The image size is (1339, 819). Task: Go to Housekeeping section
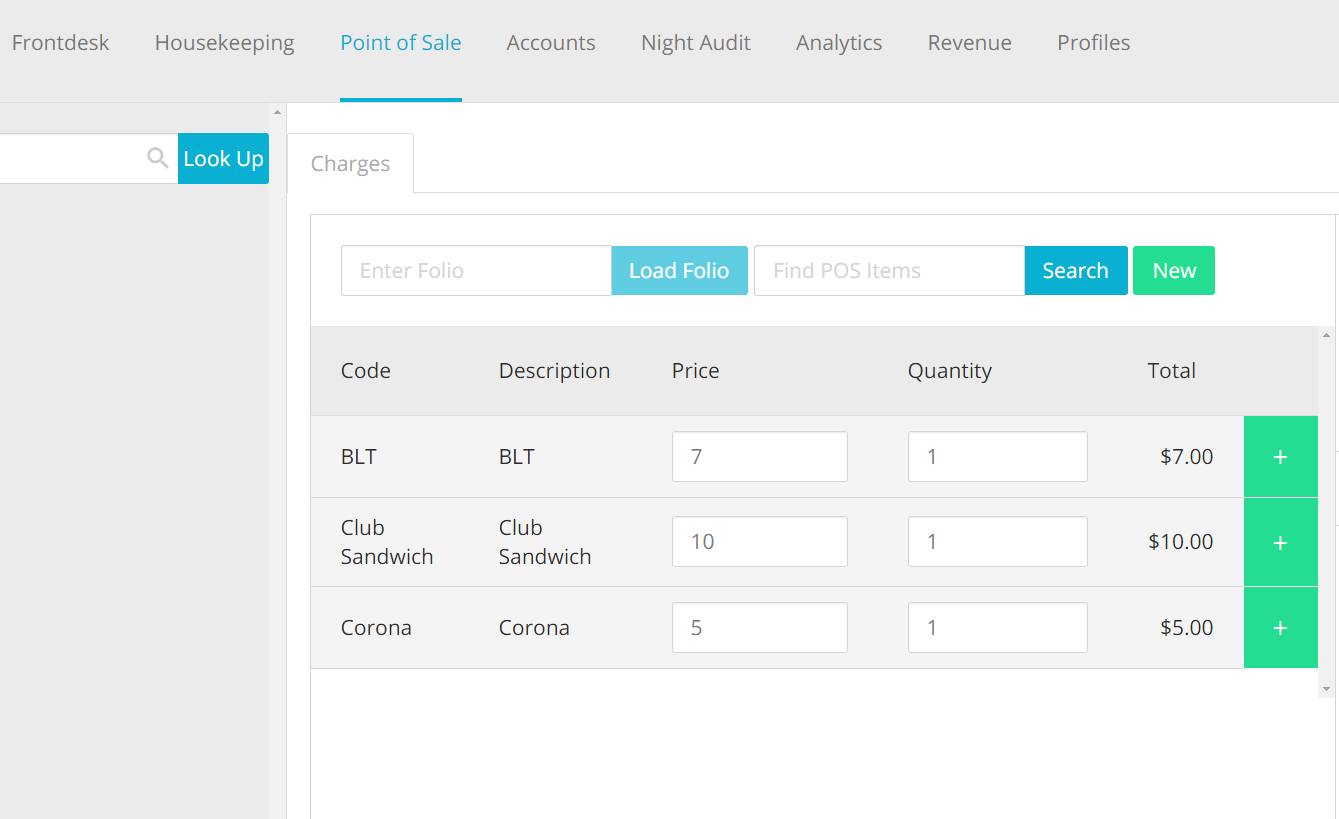[x=225, y=43]
